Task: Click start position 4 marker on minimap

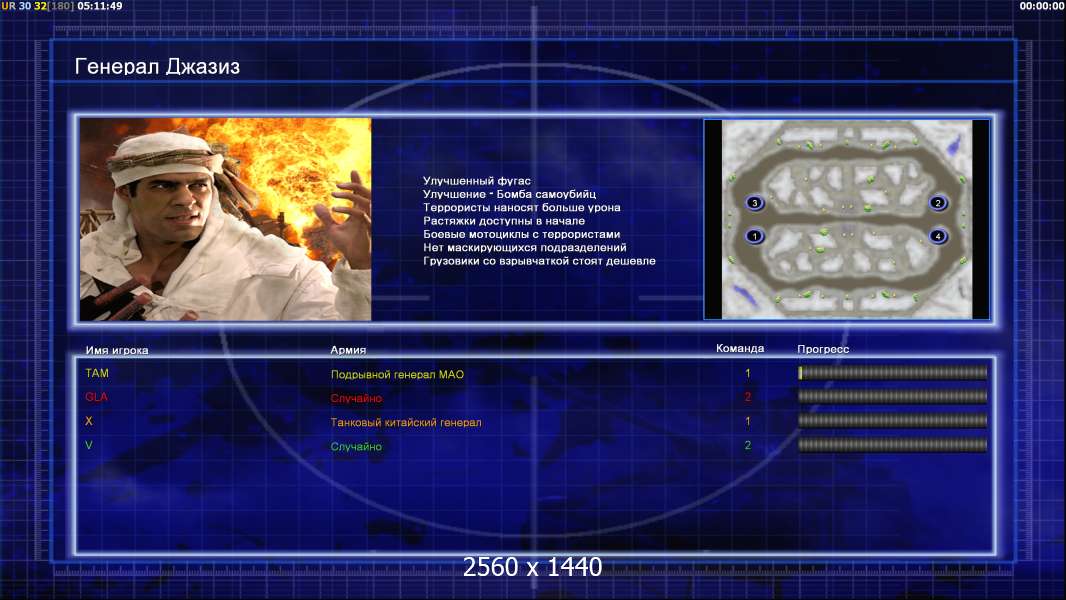Action: 938,236
